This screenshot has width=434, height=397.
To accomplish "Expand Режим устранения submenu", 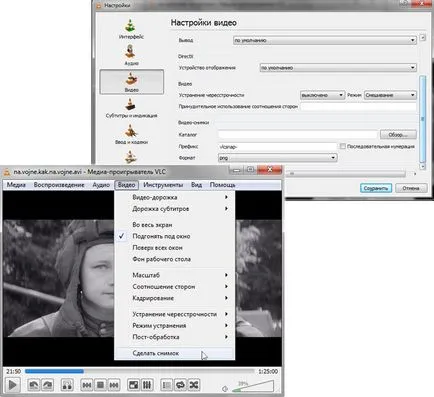I will [x=175, y=325].
